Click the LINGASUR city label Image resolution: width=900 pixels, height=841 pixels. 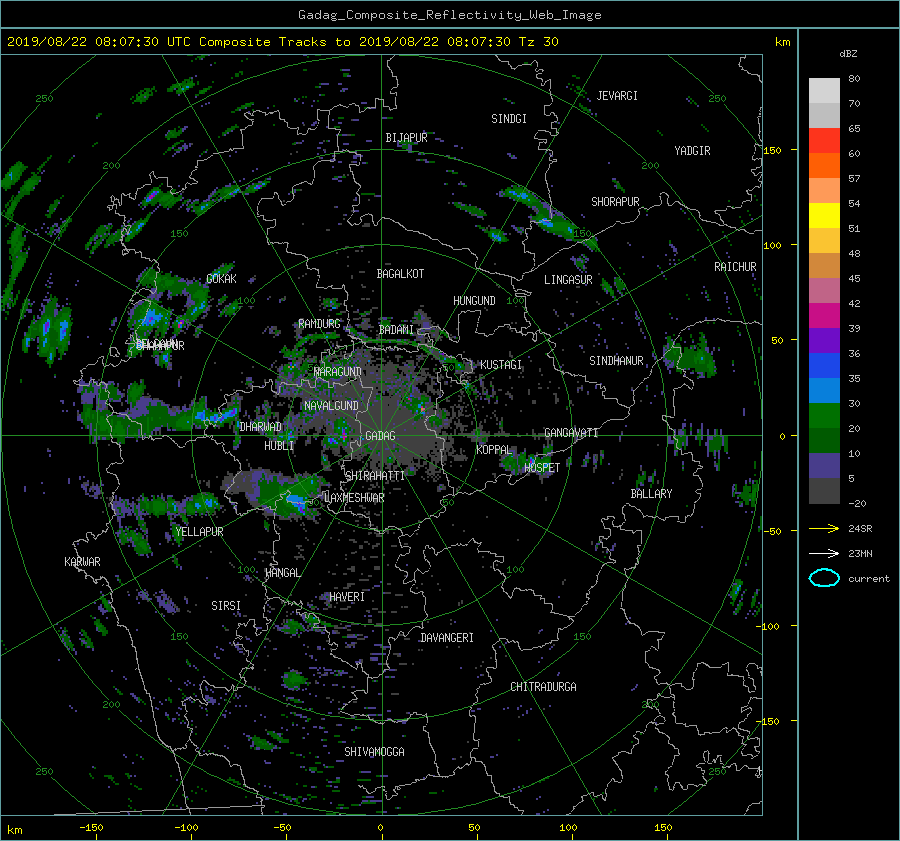tap(568, 280)
